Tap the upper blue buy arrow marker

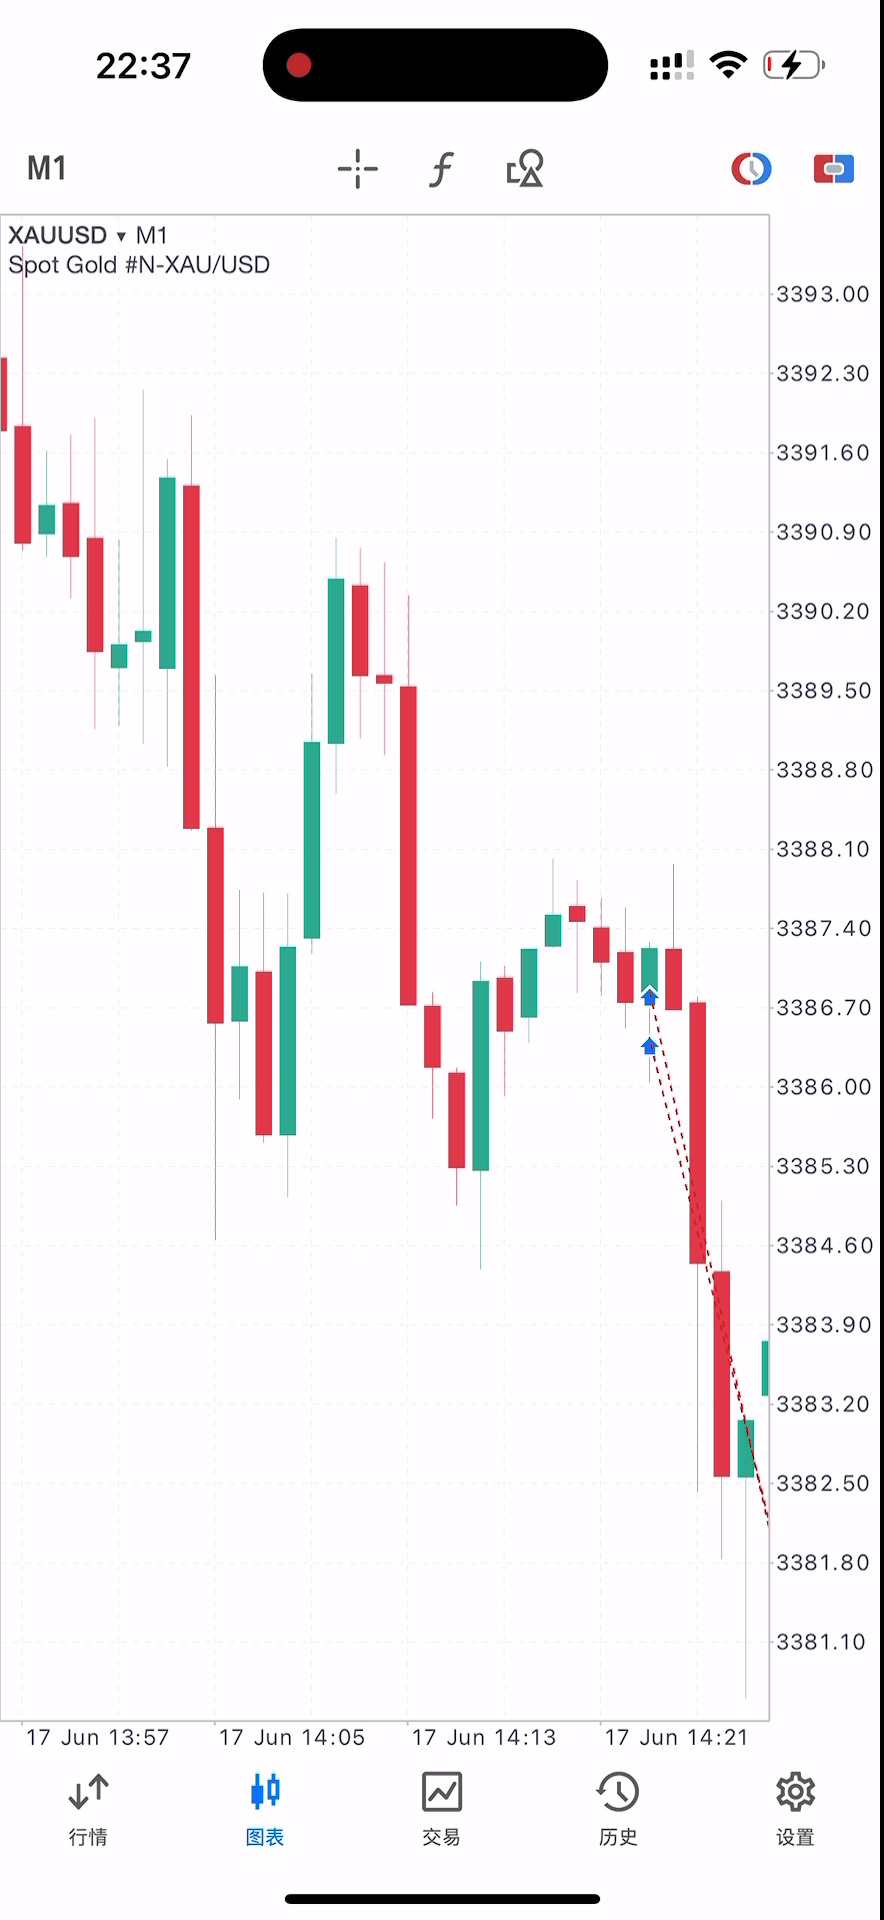(649, 996)
